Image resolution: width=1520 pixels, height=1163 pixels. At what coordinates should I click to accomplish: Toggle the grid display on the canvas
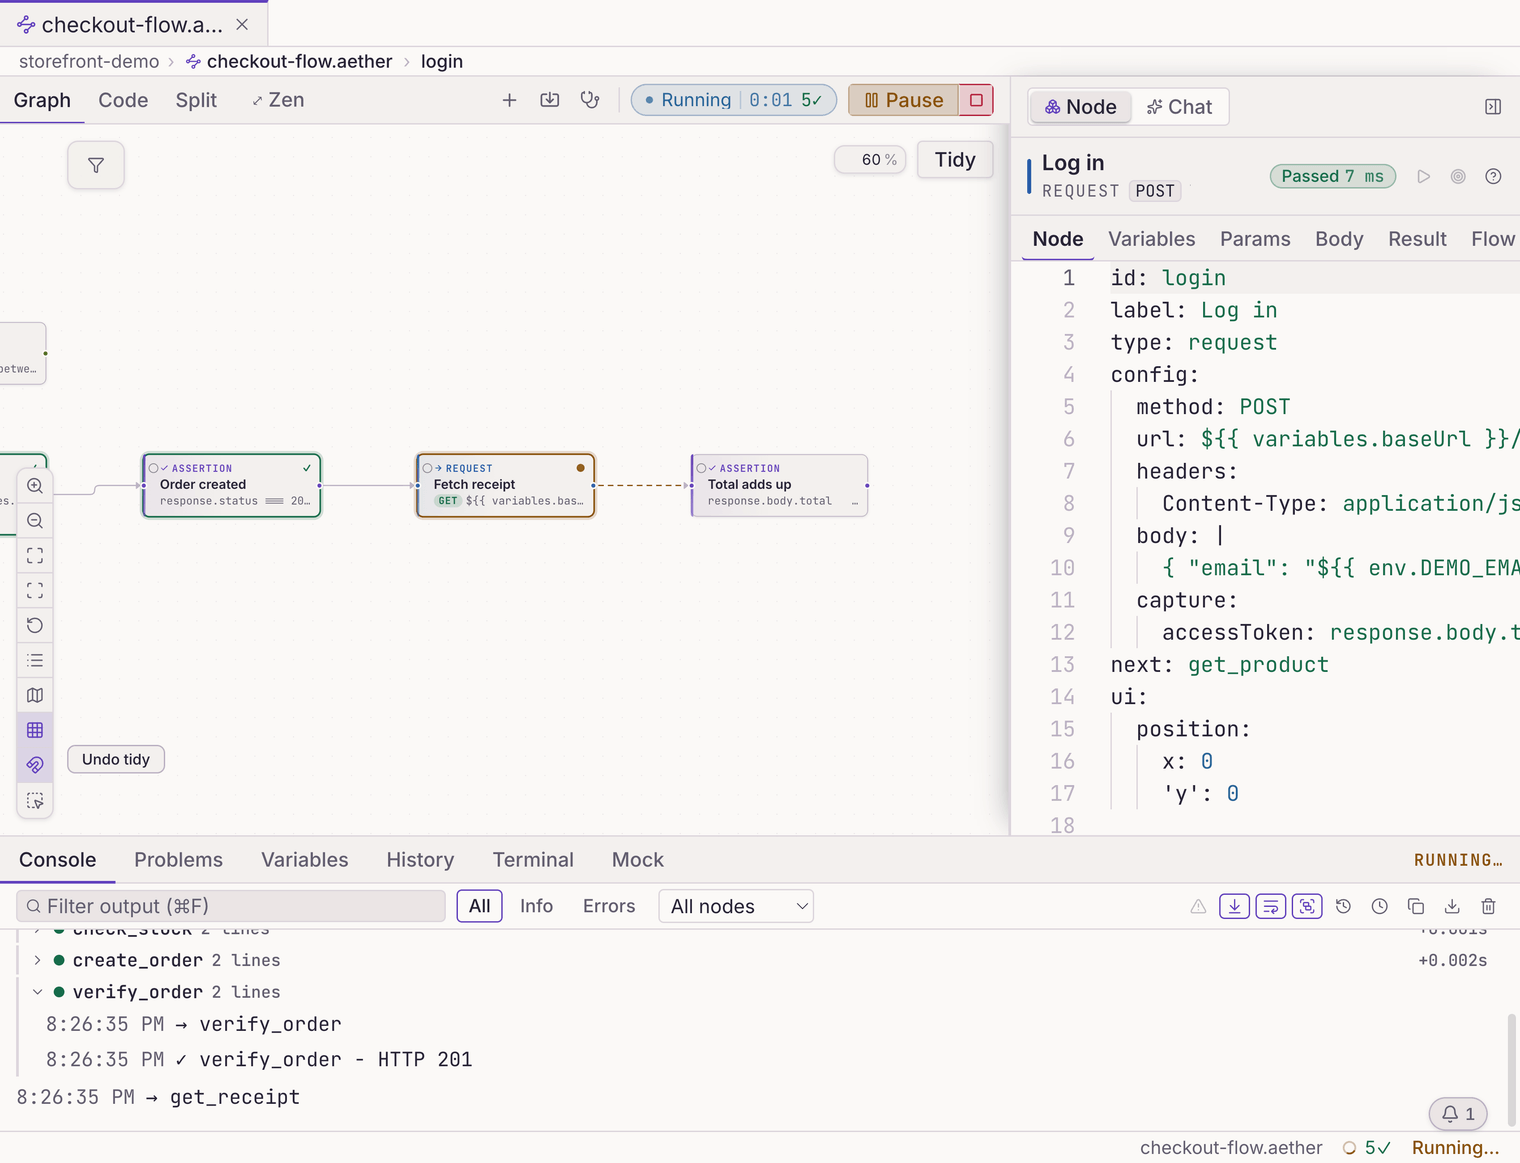[x=35, y=730]
